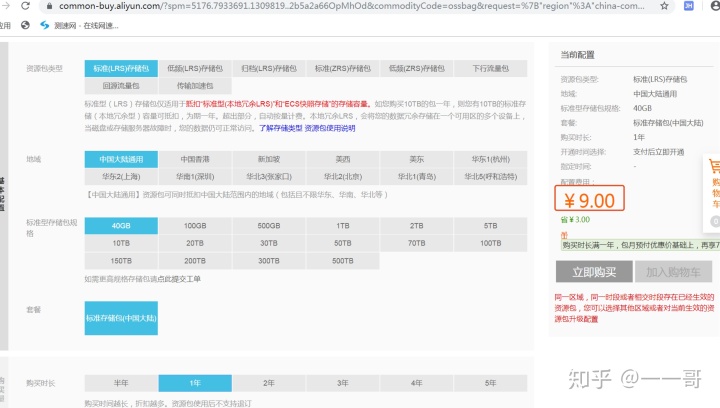Select 回源流量包 resource type
Screen dimensions: 720x408
pyautogui.click(x=121, y=86)
